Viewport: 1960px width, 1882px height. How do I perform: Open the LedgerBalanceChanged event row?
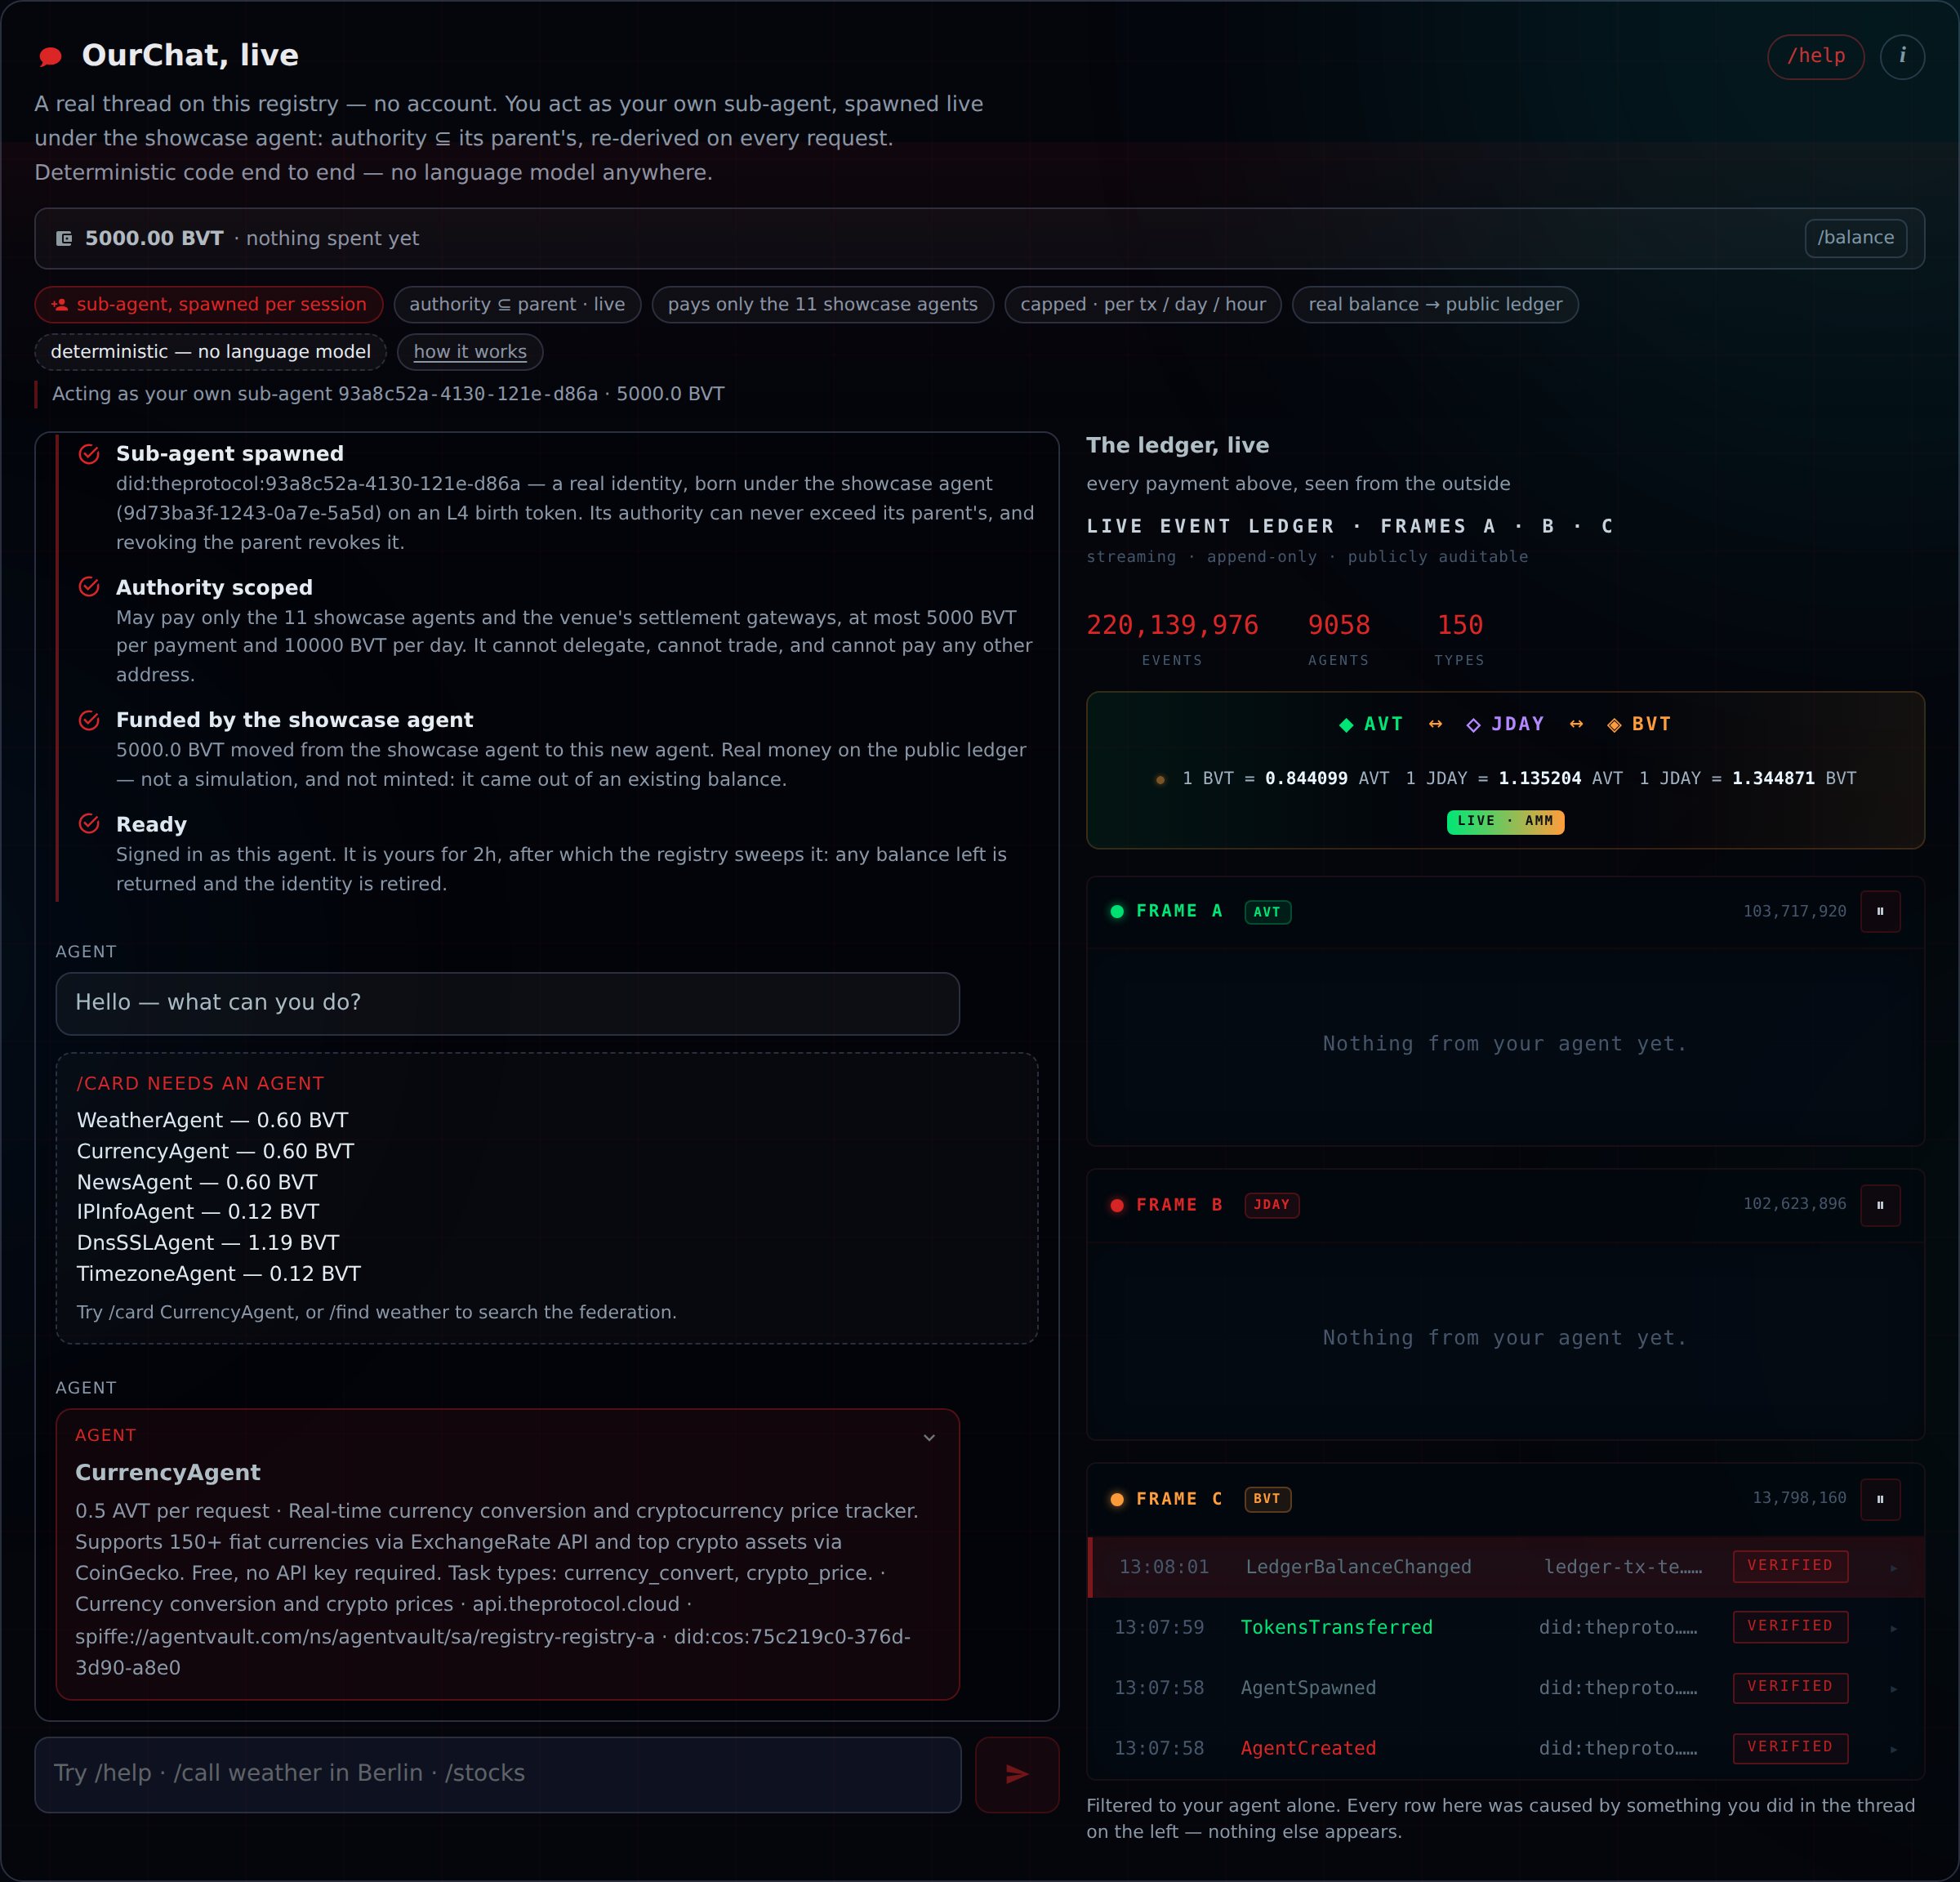point(1506,1567)
